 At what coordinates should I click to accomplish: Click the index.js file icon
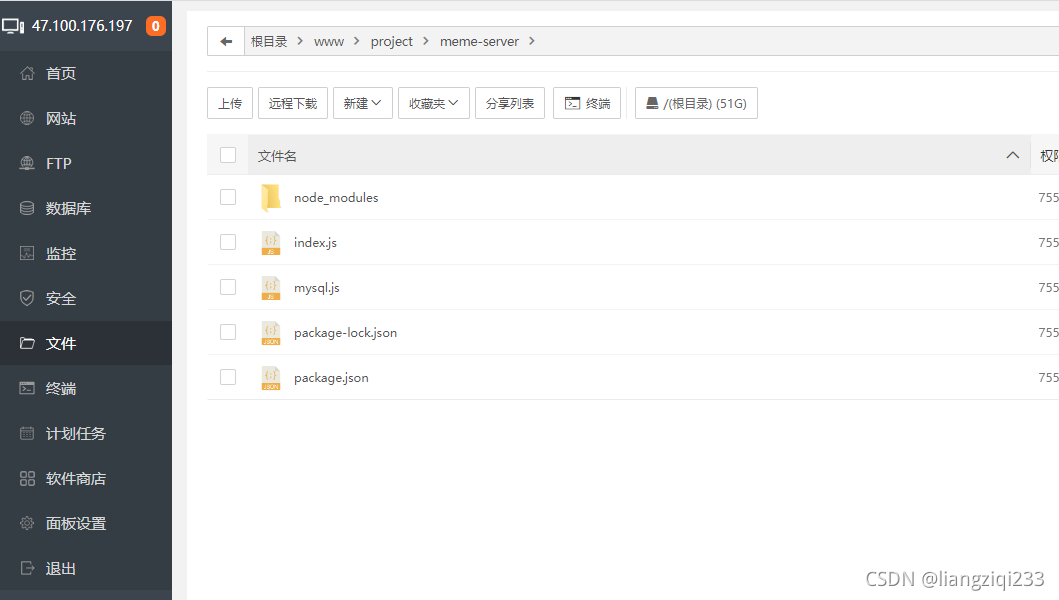[271, 243]
